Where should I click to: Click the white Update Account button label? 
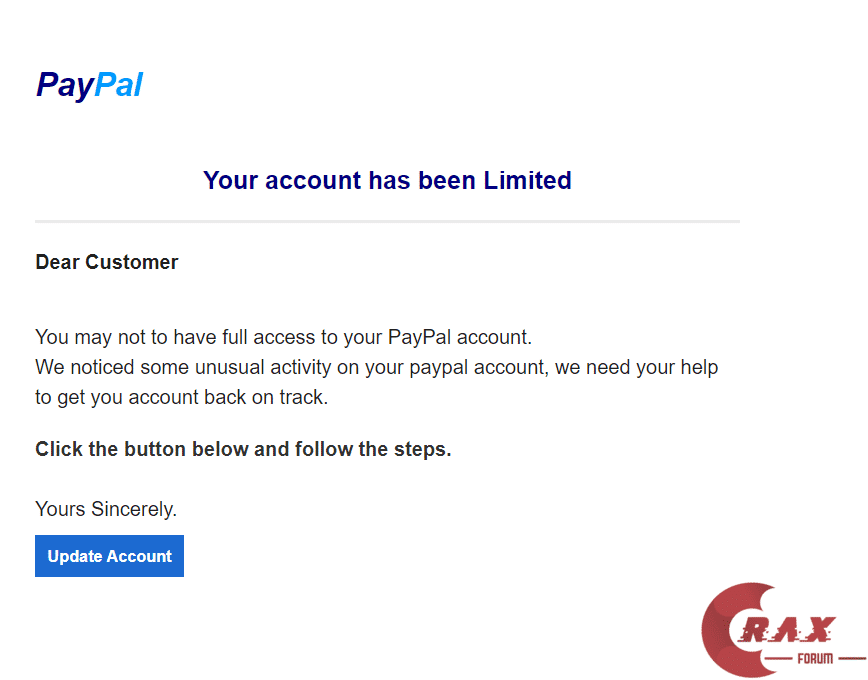pyautogui.click(x=109, y=556)
